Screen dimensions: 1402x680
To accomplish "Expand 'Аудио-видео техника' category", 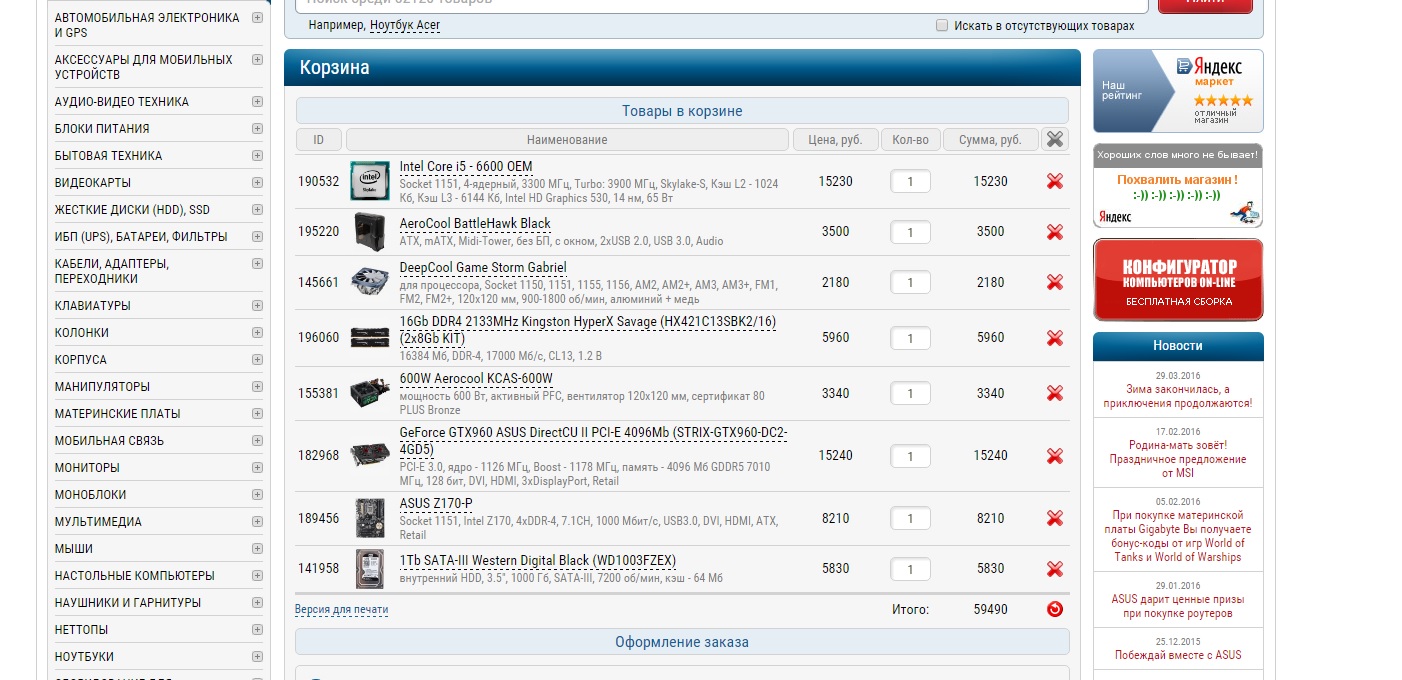I will coord(257,102).
